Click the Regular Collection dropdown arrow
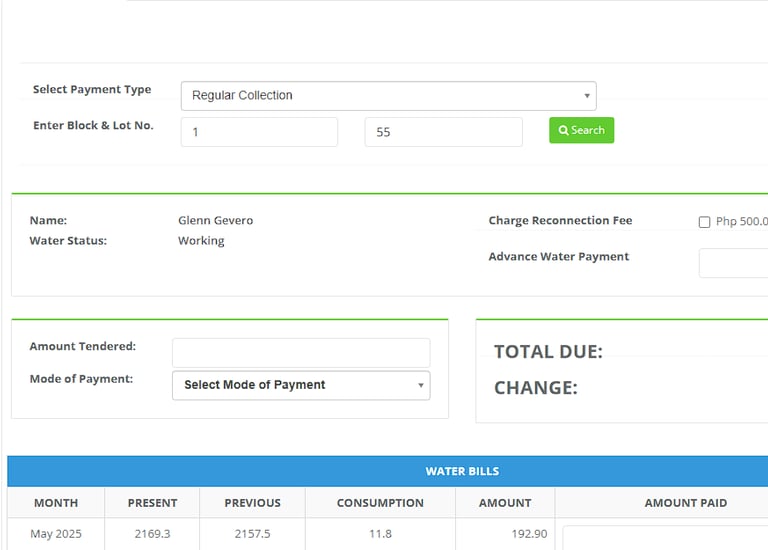Image resolution: width=768 pixels, height=550 pixels. 587,96
